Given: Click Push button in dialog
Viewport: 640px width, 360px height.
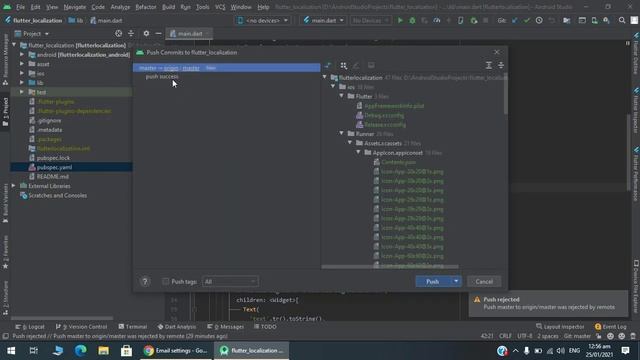Looking at the screenshot, I should [x=433, y=282].
